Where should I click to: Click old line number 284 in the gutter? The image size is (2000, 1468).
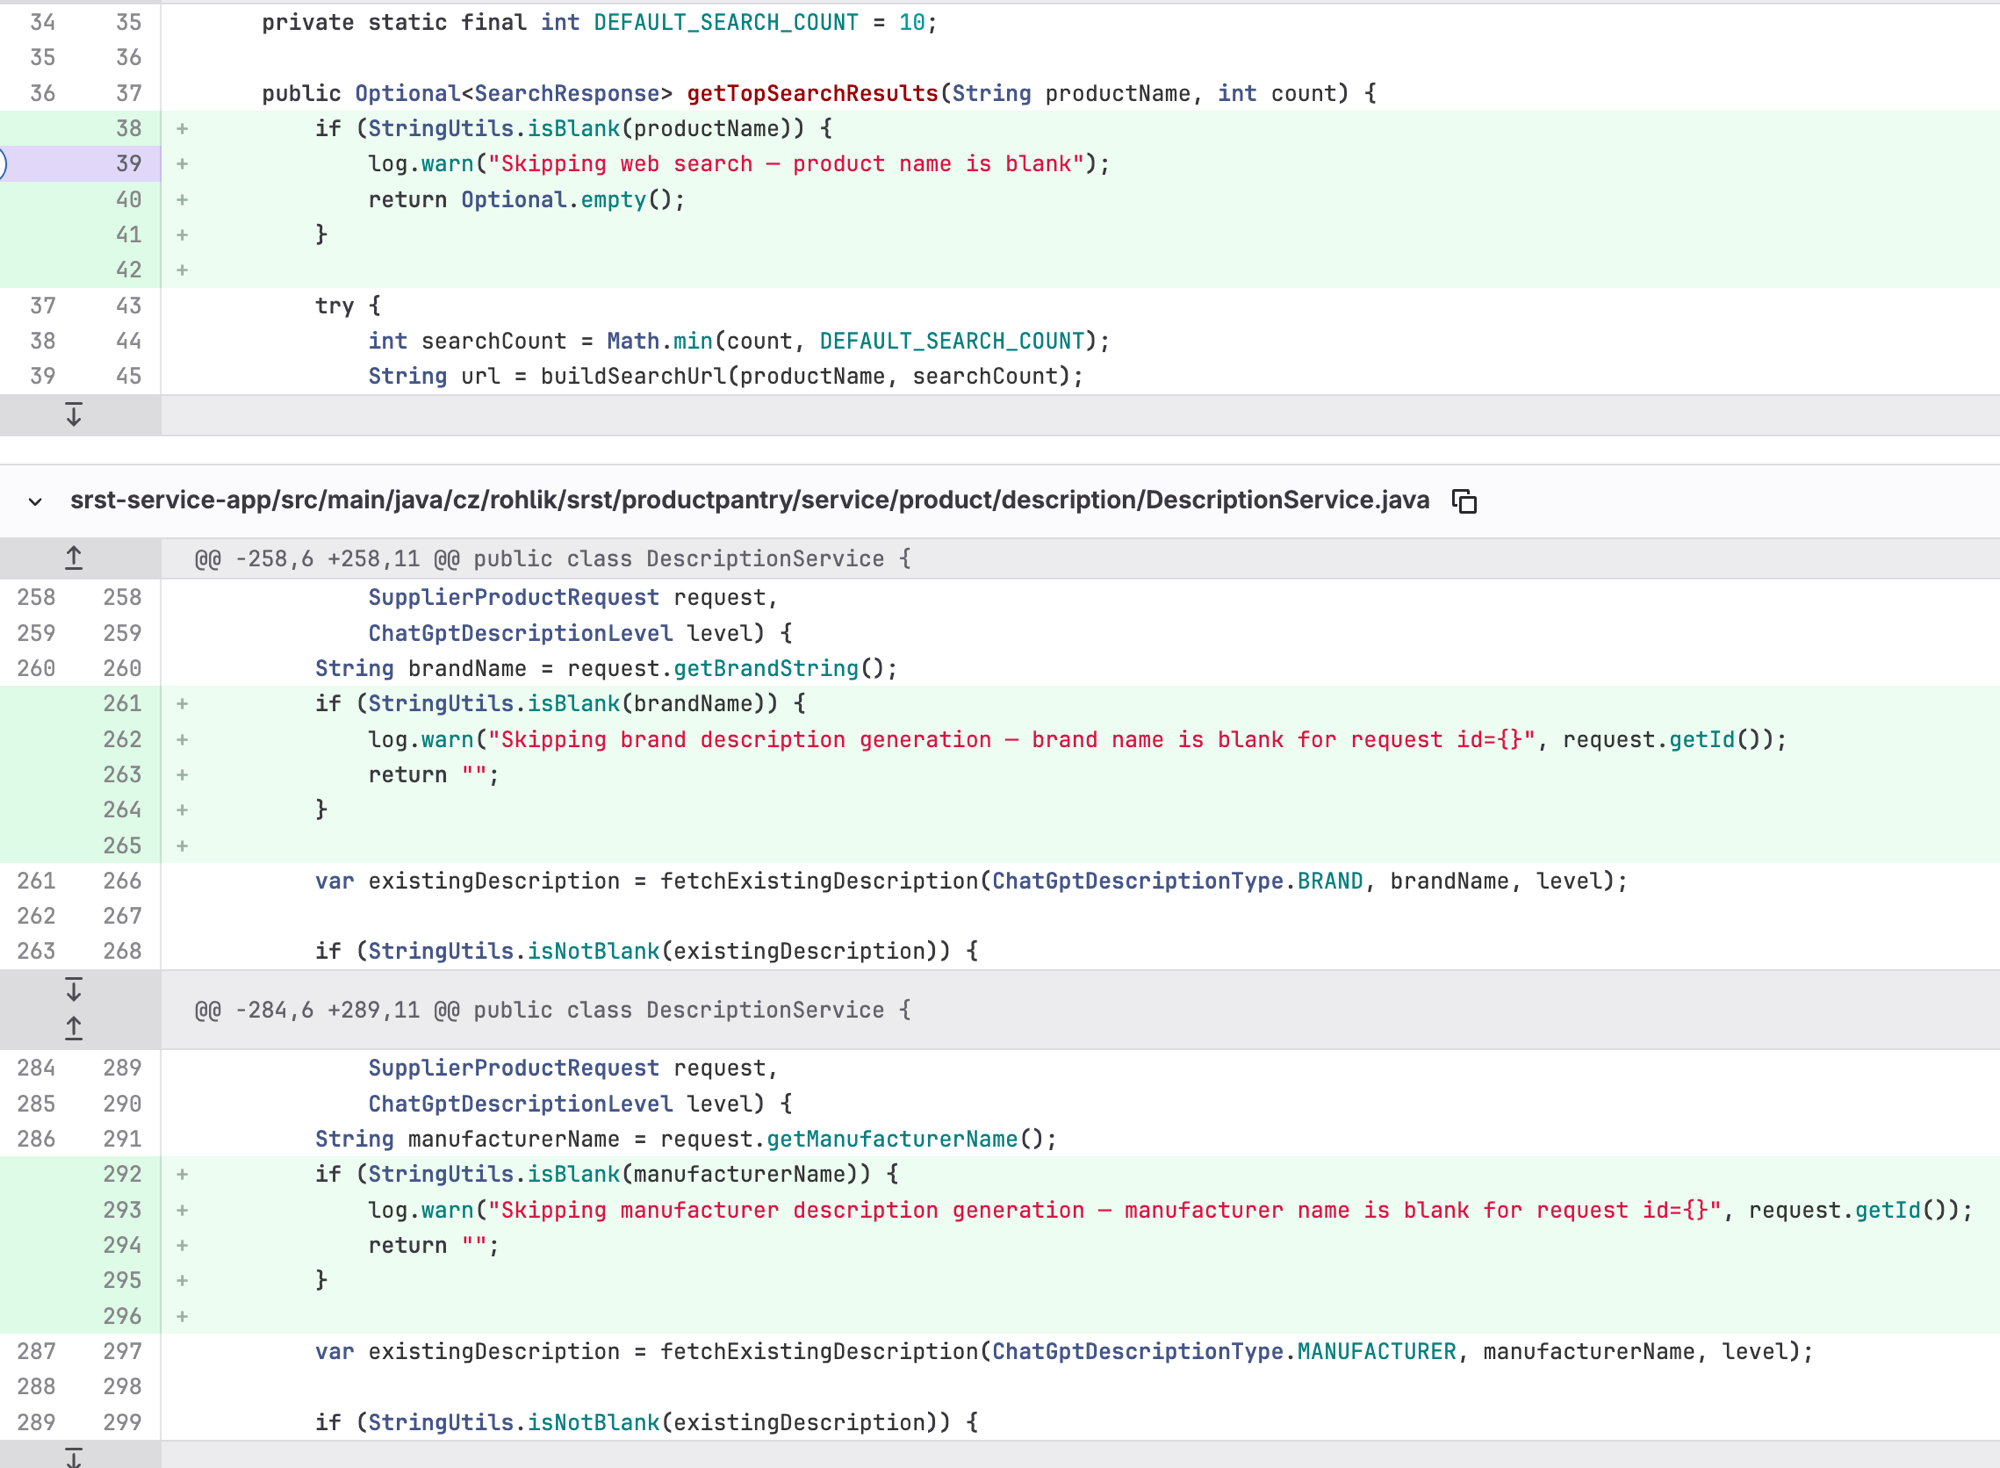pyautogui.click(x=36, y=1068)
